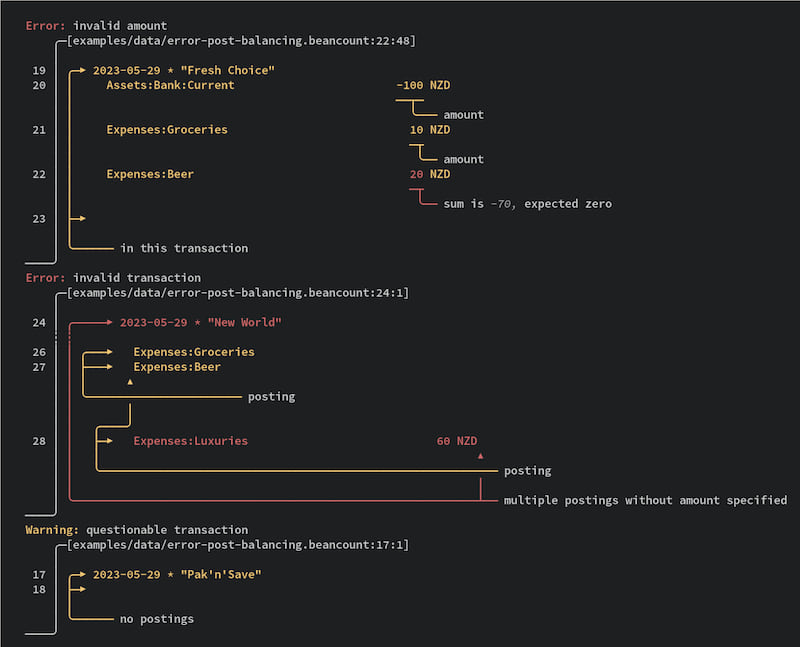800x647 pixels.
Task: Click 'Expenses:Beer' on line 27
Action: [x=177, y=367]
